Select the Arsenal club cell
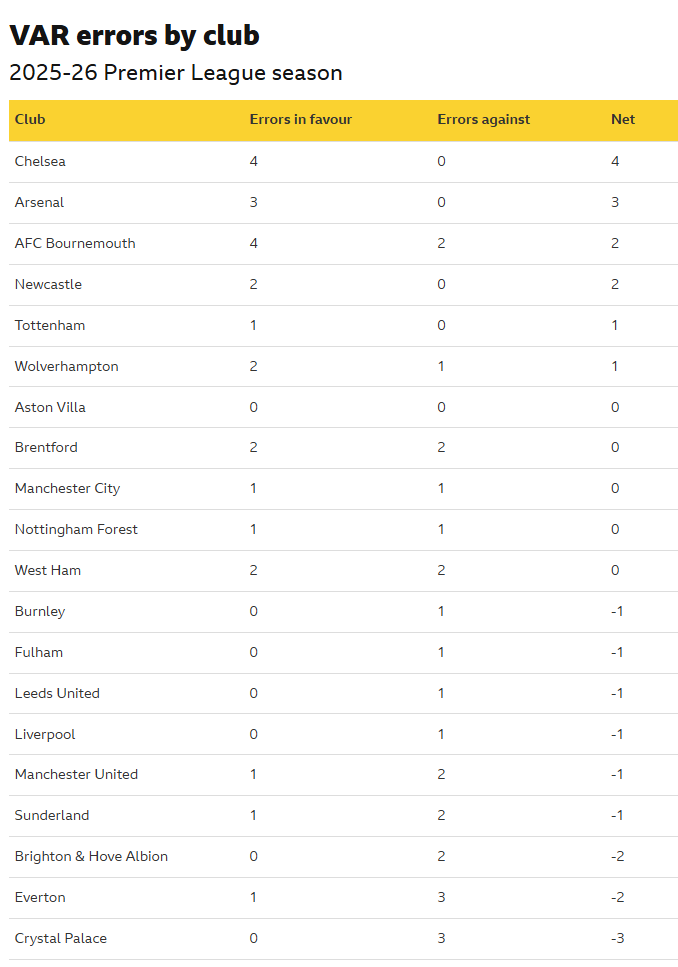 click(x=39, y=202)
